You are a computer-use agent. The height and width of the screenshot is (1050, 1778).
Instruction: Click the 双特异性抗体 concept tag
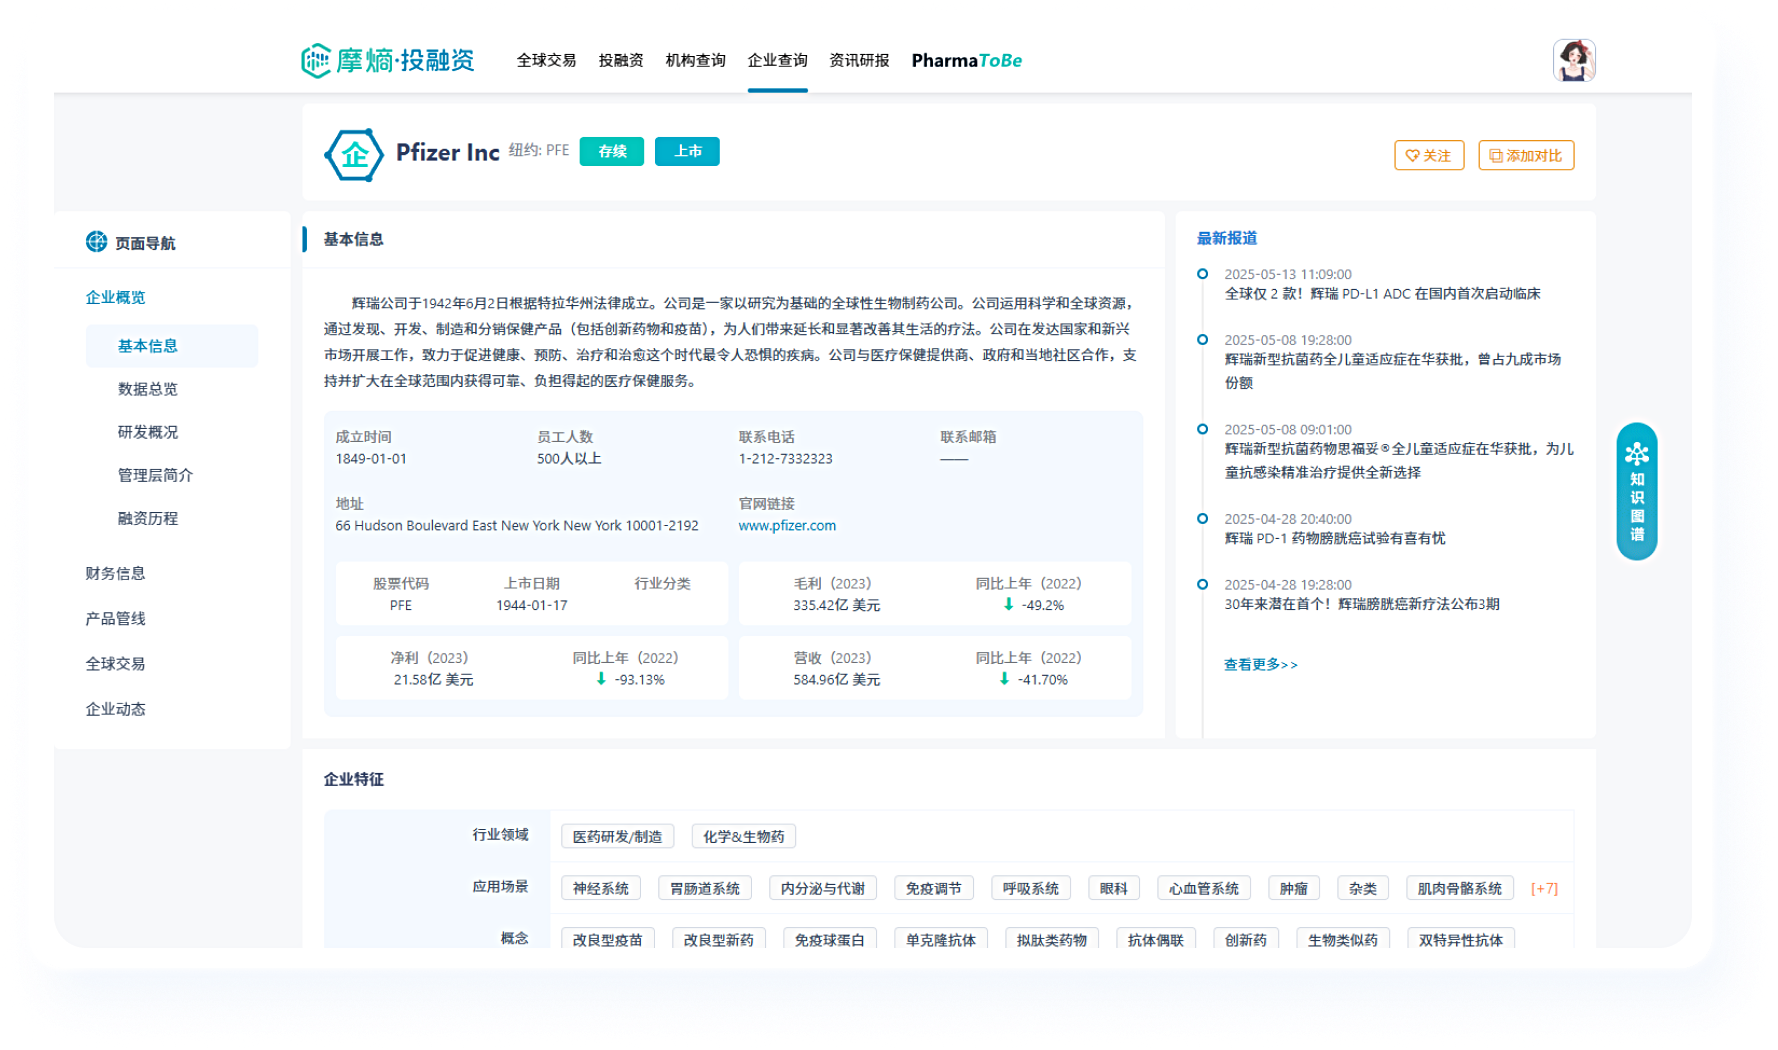click(x=1460, y=939)
